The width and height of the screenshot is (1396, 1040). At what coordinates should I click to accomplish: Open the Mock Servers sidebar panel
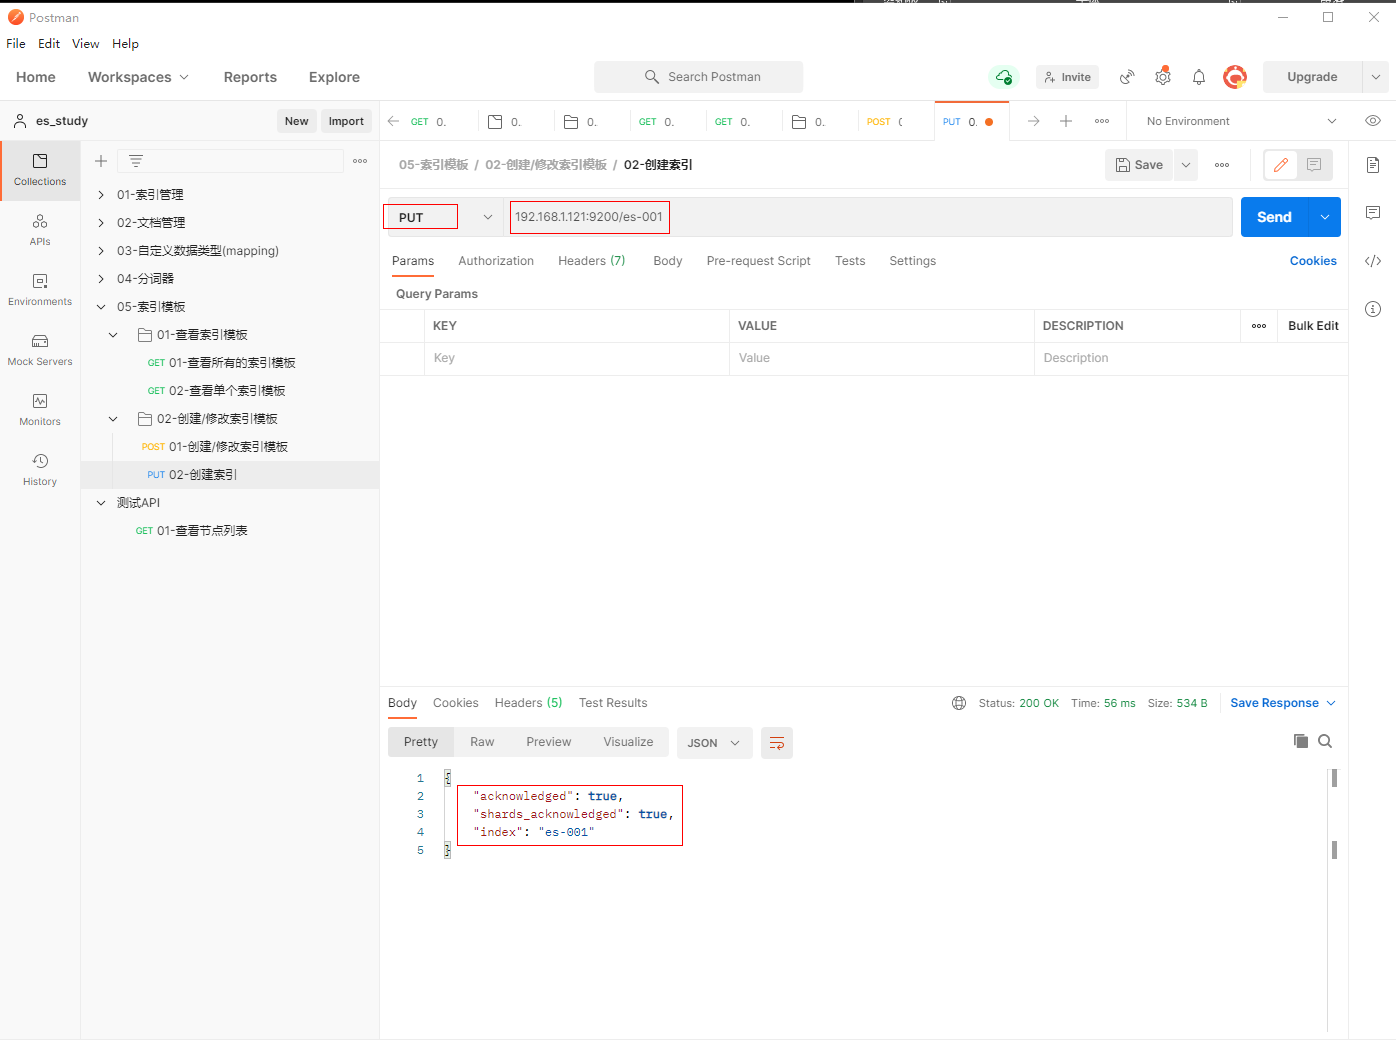[x=40, y=349]
